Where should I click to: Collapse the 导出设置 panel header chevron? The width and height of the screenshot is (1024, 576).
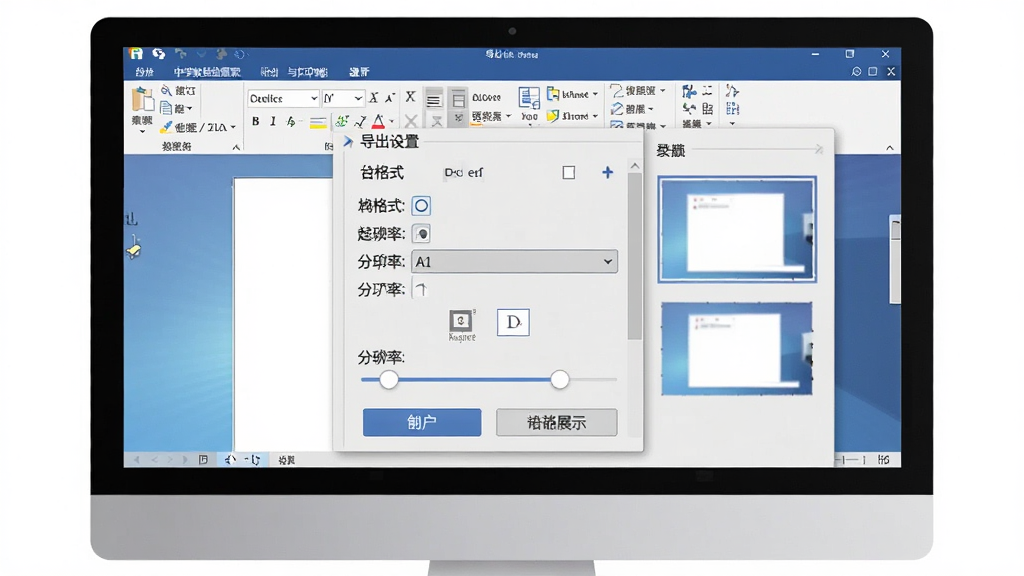(348, 142)
